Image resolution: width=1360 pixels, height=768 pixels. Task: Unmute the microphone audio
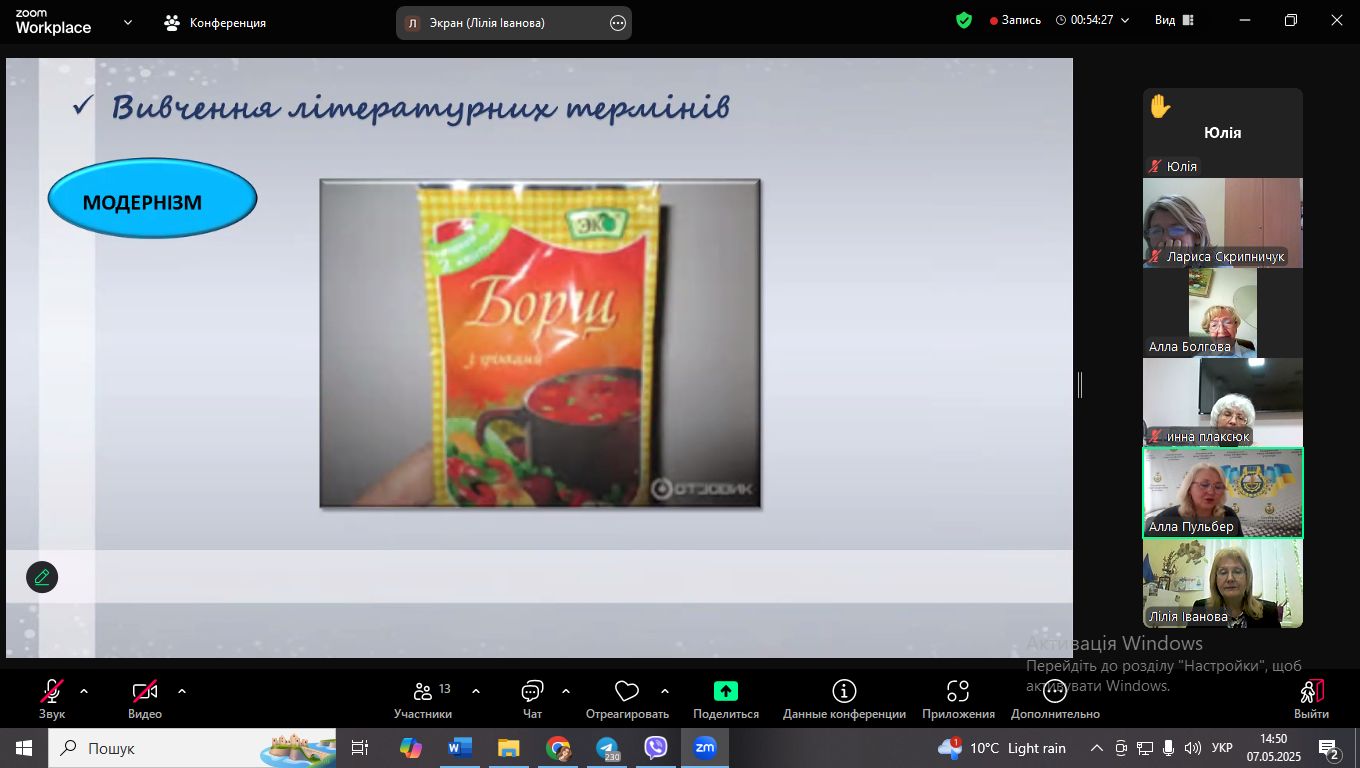point(52,699)
